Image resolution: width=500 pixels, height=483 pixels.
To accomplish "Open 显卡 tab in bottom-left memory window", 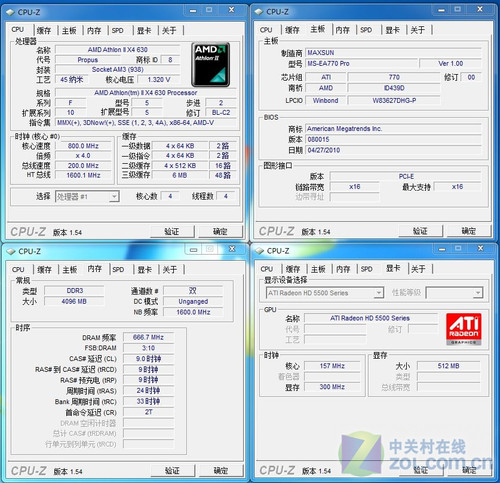I will click(145, 269).
